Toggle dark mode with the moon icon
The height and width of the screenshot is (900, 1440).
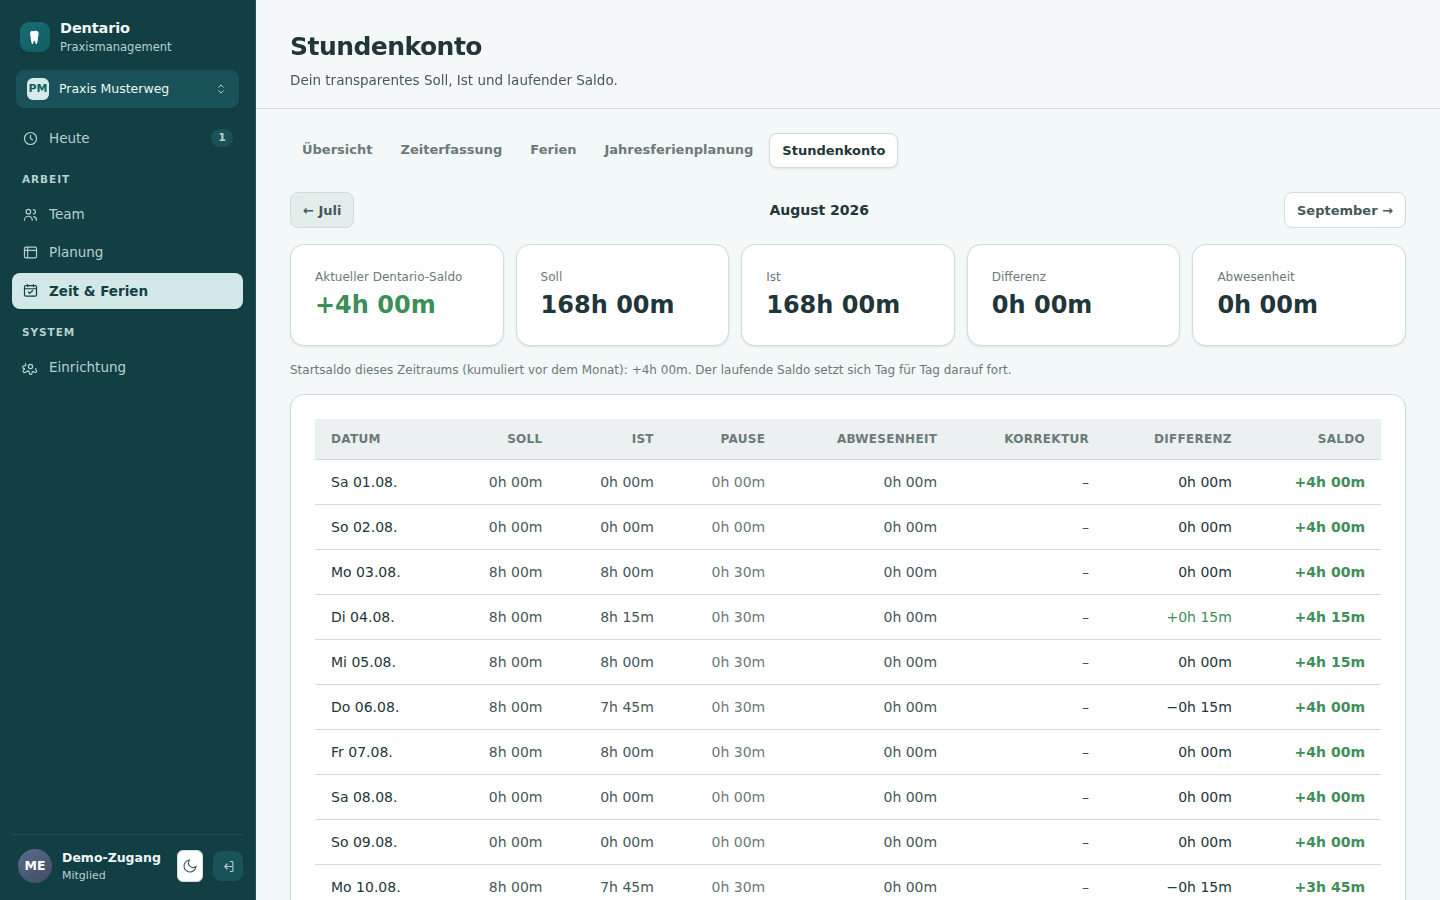click(x=190, y=866)
